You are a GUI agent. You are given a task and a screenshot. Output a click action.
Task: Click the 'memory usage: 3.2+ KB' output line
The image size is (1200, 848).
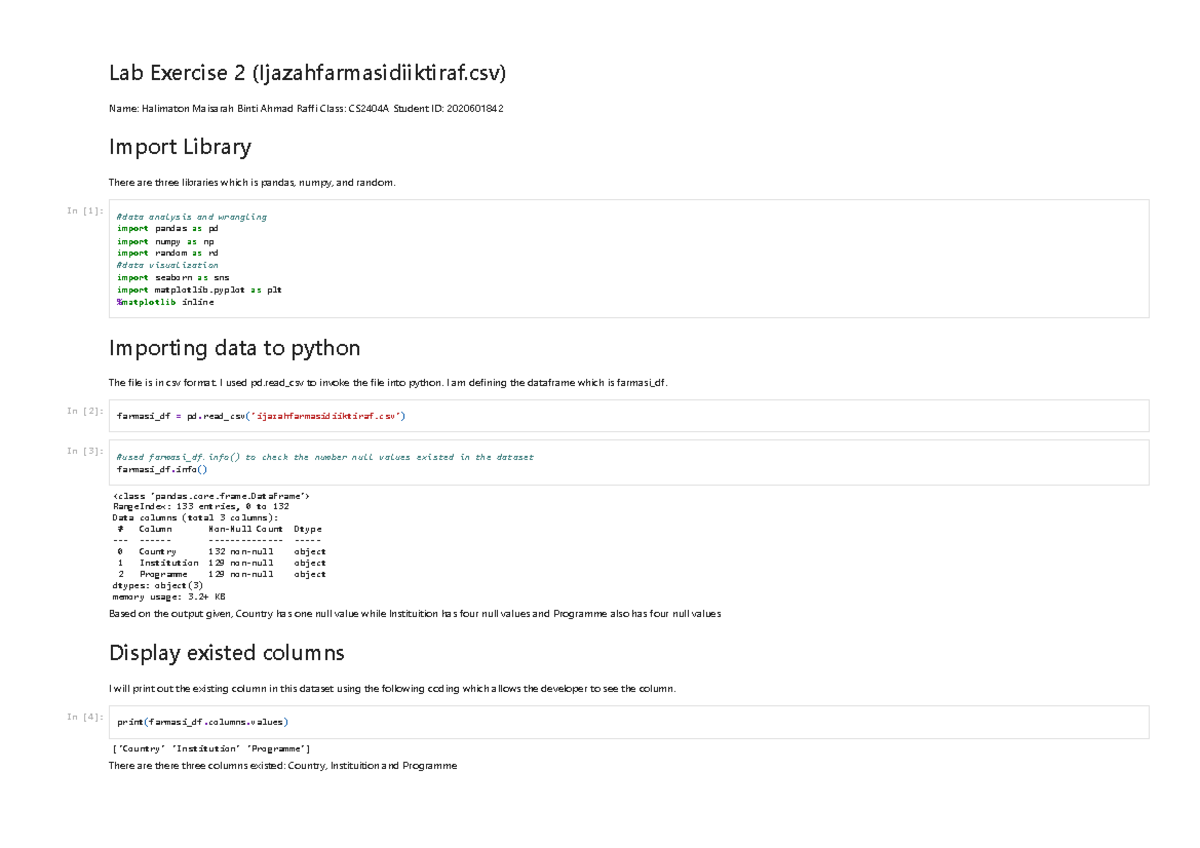[169, 596]
